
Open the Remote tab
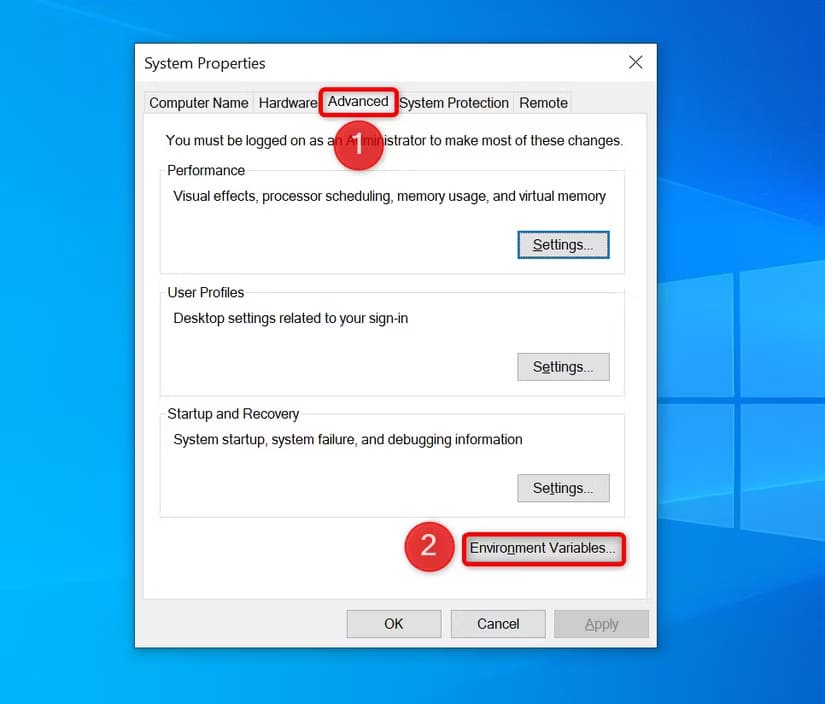coord(543,103)
